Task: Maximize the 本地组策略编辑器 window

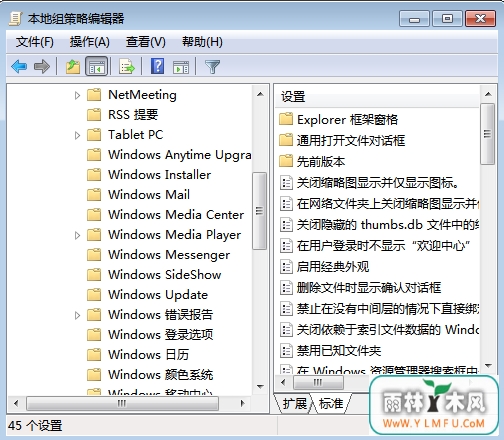Action: coord(447,19)
